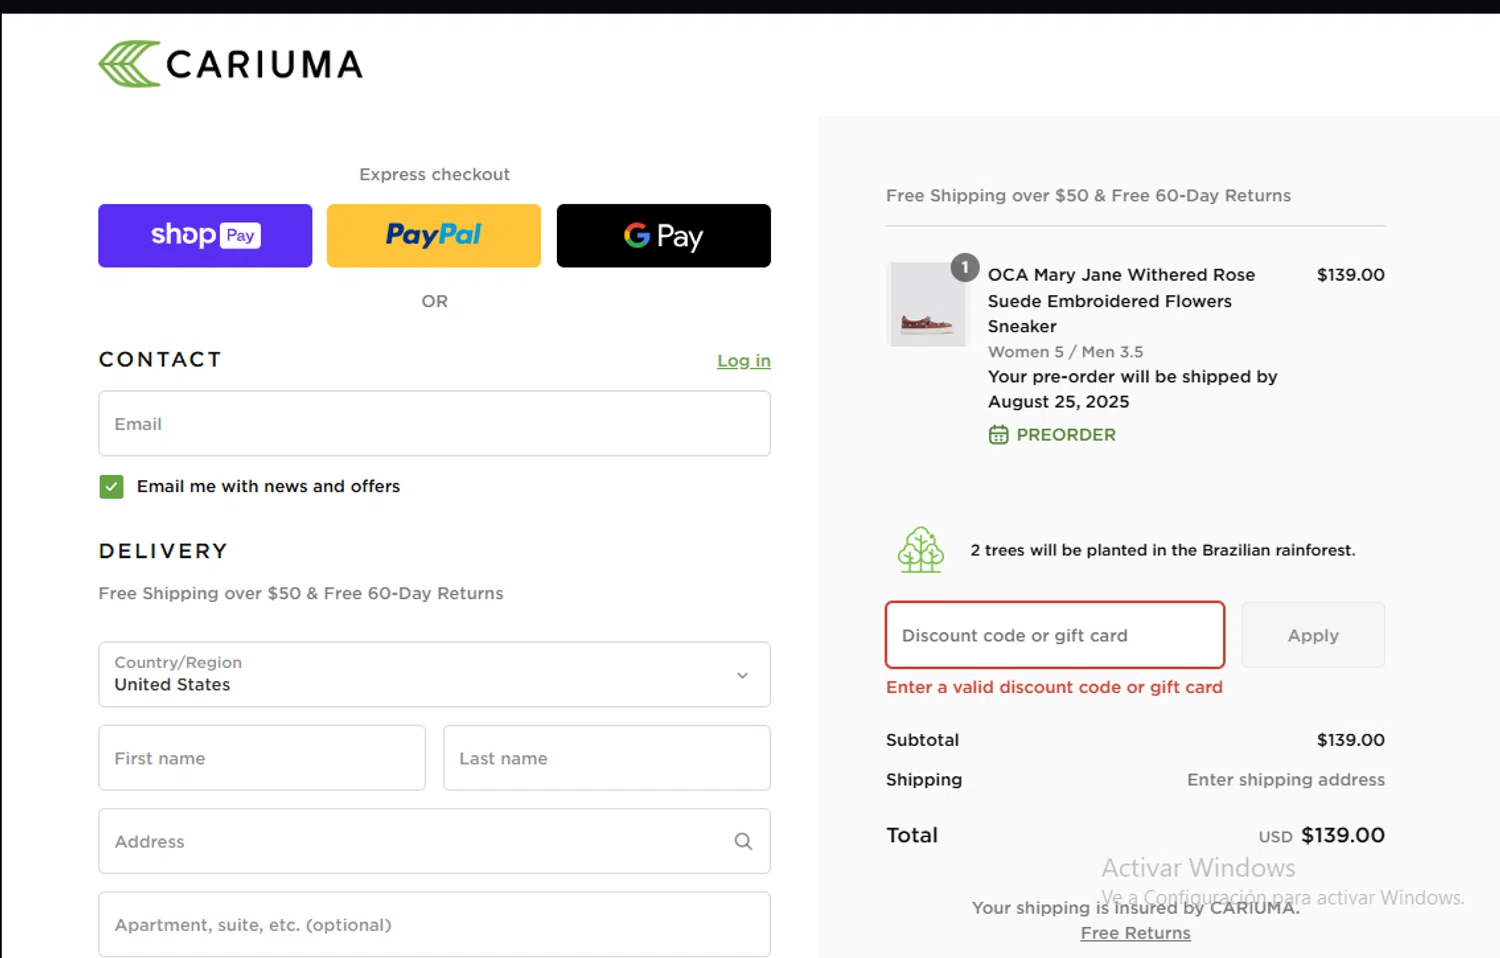Viewport: 1500px width, 958px height.
Task: Click into the Address field
Action: coord(434,841)
